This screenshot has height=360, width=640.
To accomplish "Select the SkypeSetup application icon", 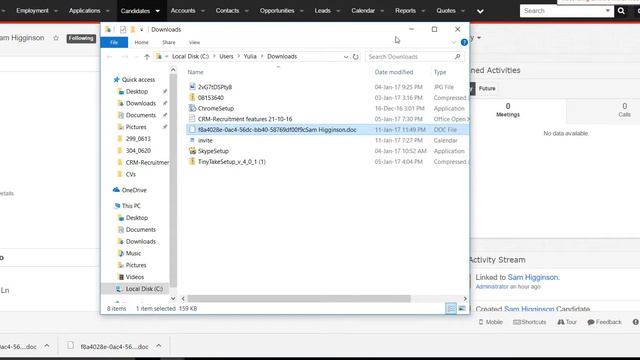I will 192,151.
